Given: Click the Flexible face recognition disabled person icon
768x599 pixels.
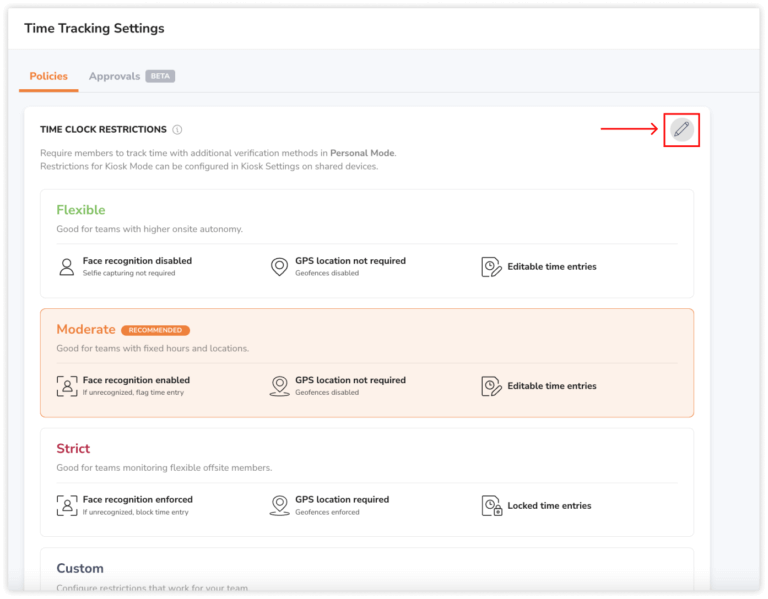Looking at the screenshot, I should [67, 267].
